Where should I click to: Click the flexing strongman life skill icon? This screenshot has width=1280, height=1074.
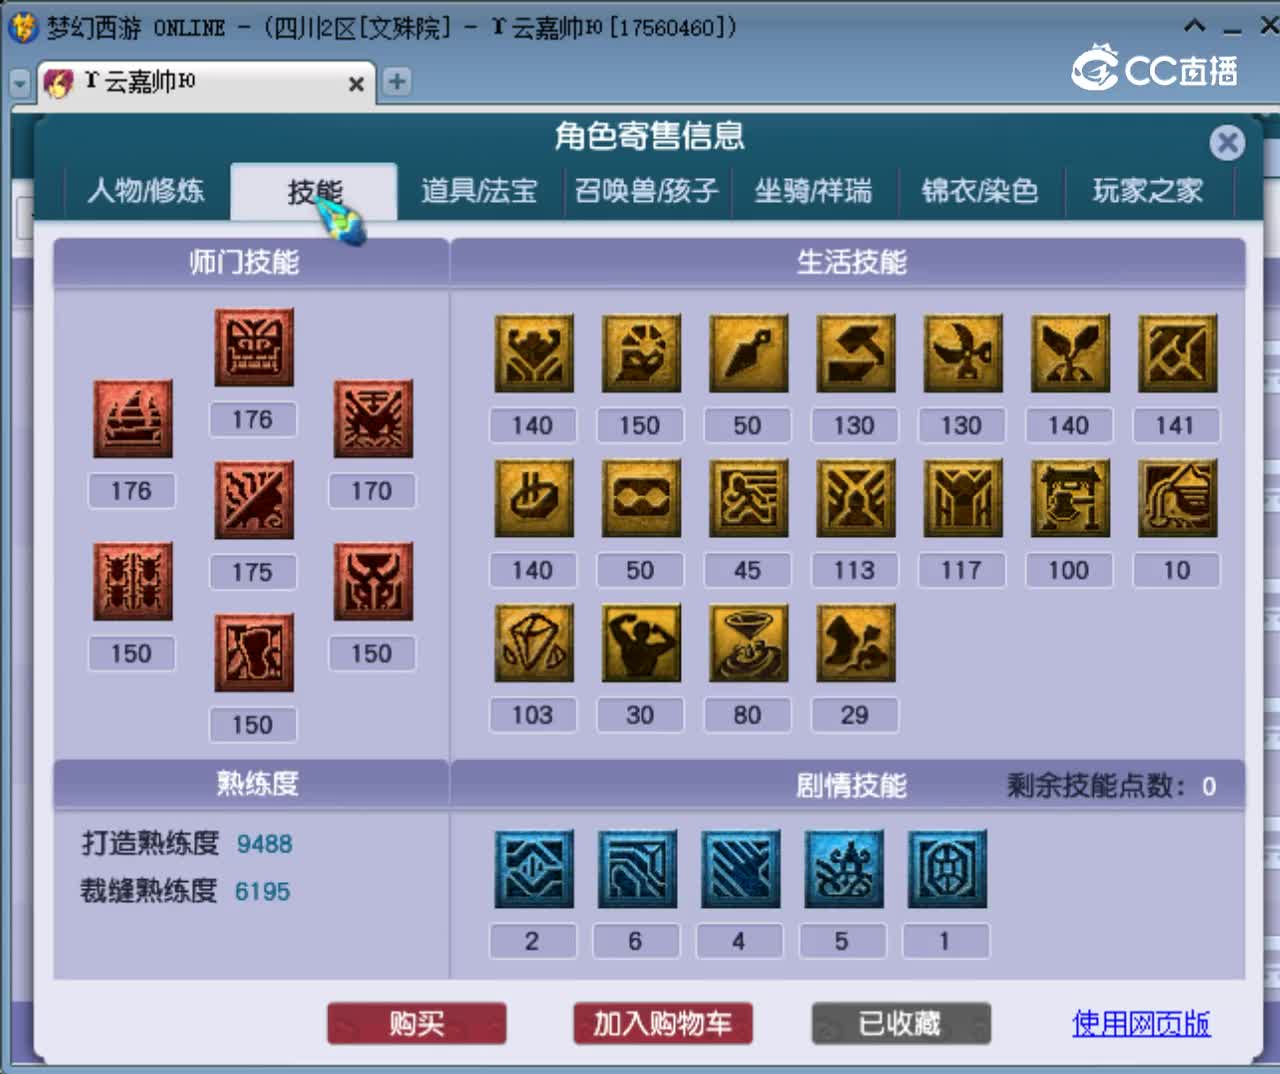[641, 643]
